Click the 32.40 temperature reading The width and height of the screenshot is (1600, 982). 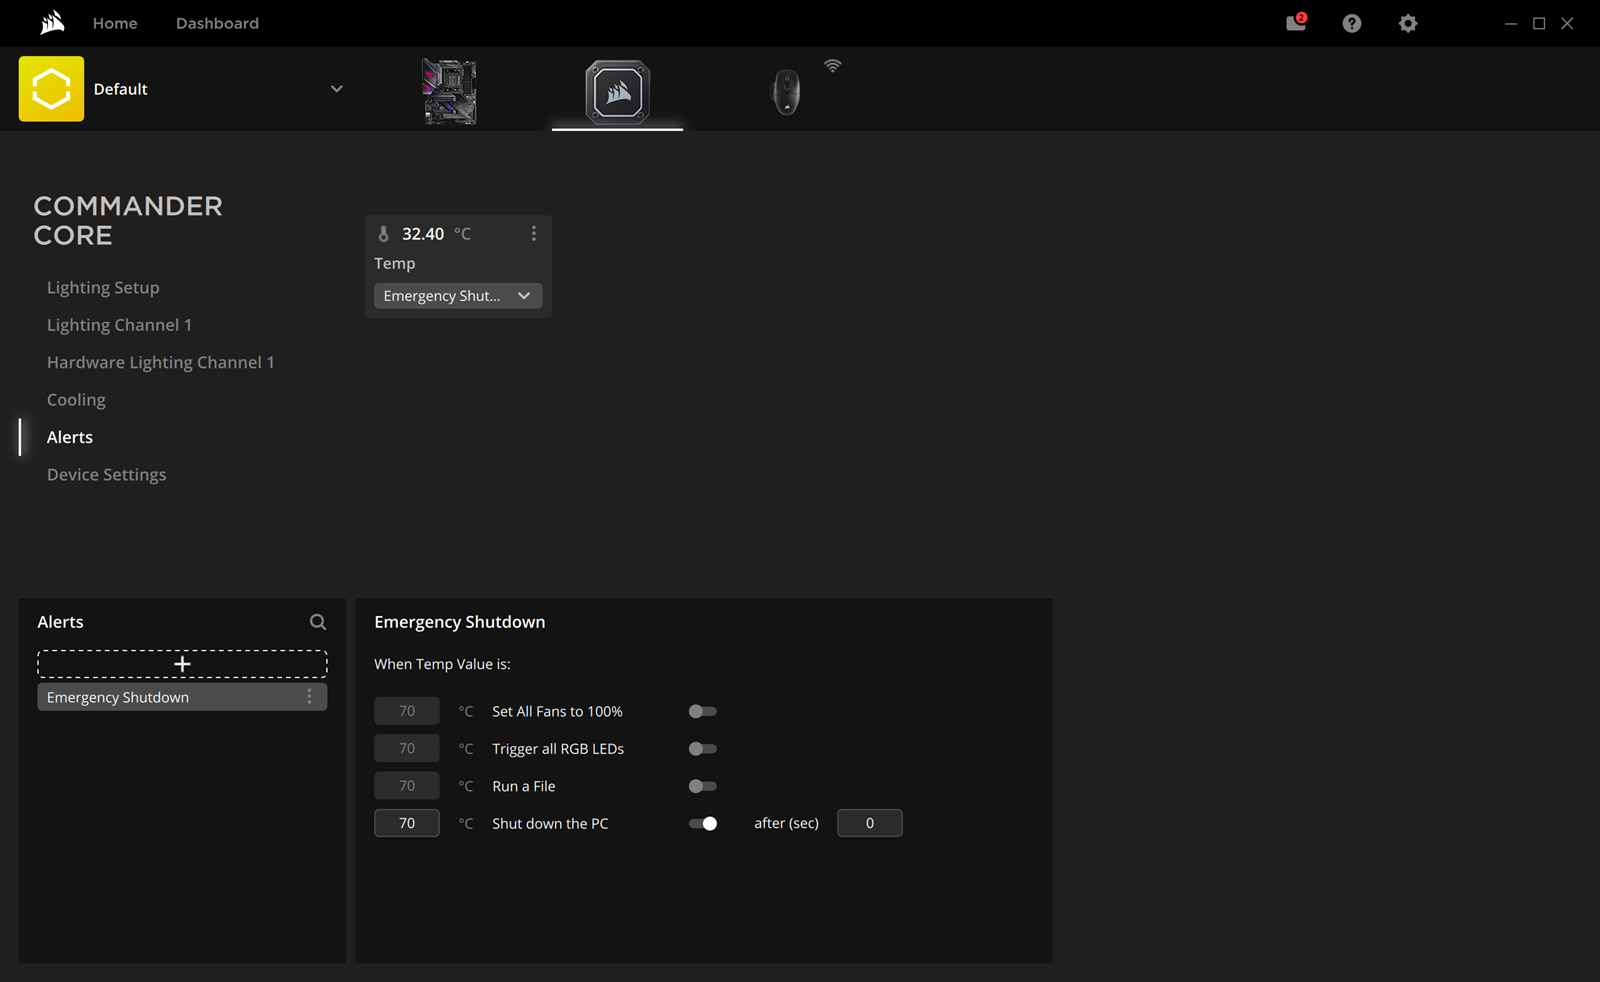[423, 234]
